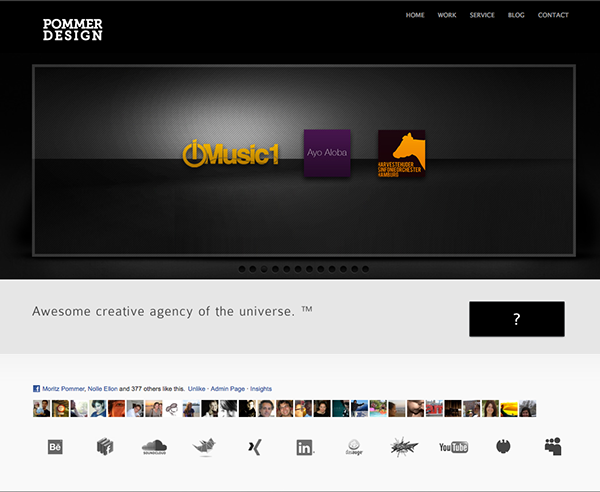The height and width of the screenshot is (492, 600).
Task: Open the purple Ayo Aloba tile
Action: (327, 153)
